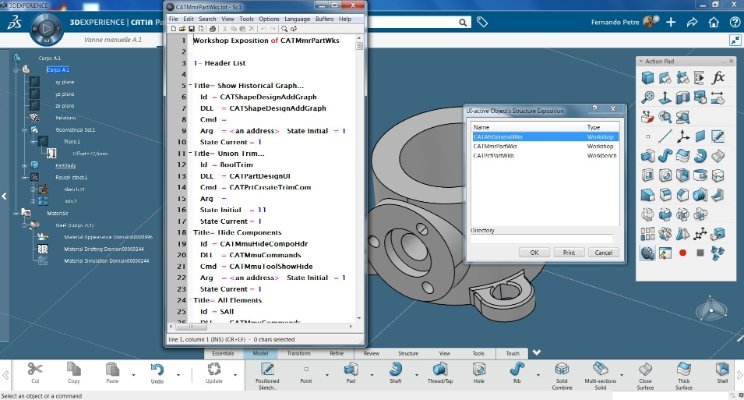
Task: Select the Thread/Tap tool
Action: 440,369
